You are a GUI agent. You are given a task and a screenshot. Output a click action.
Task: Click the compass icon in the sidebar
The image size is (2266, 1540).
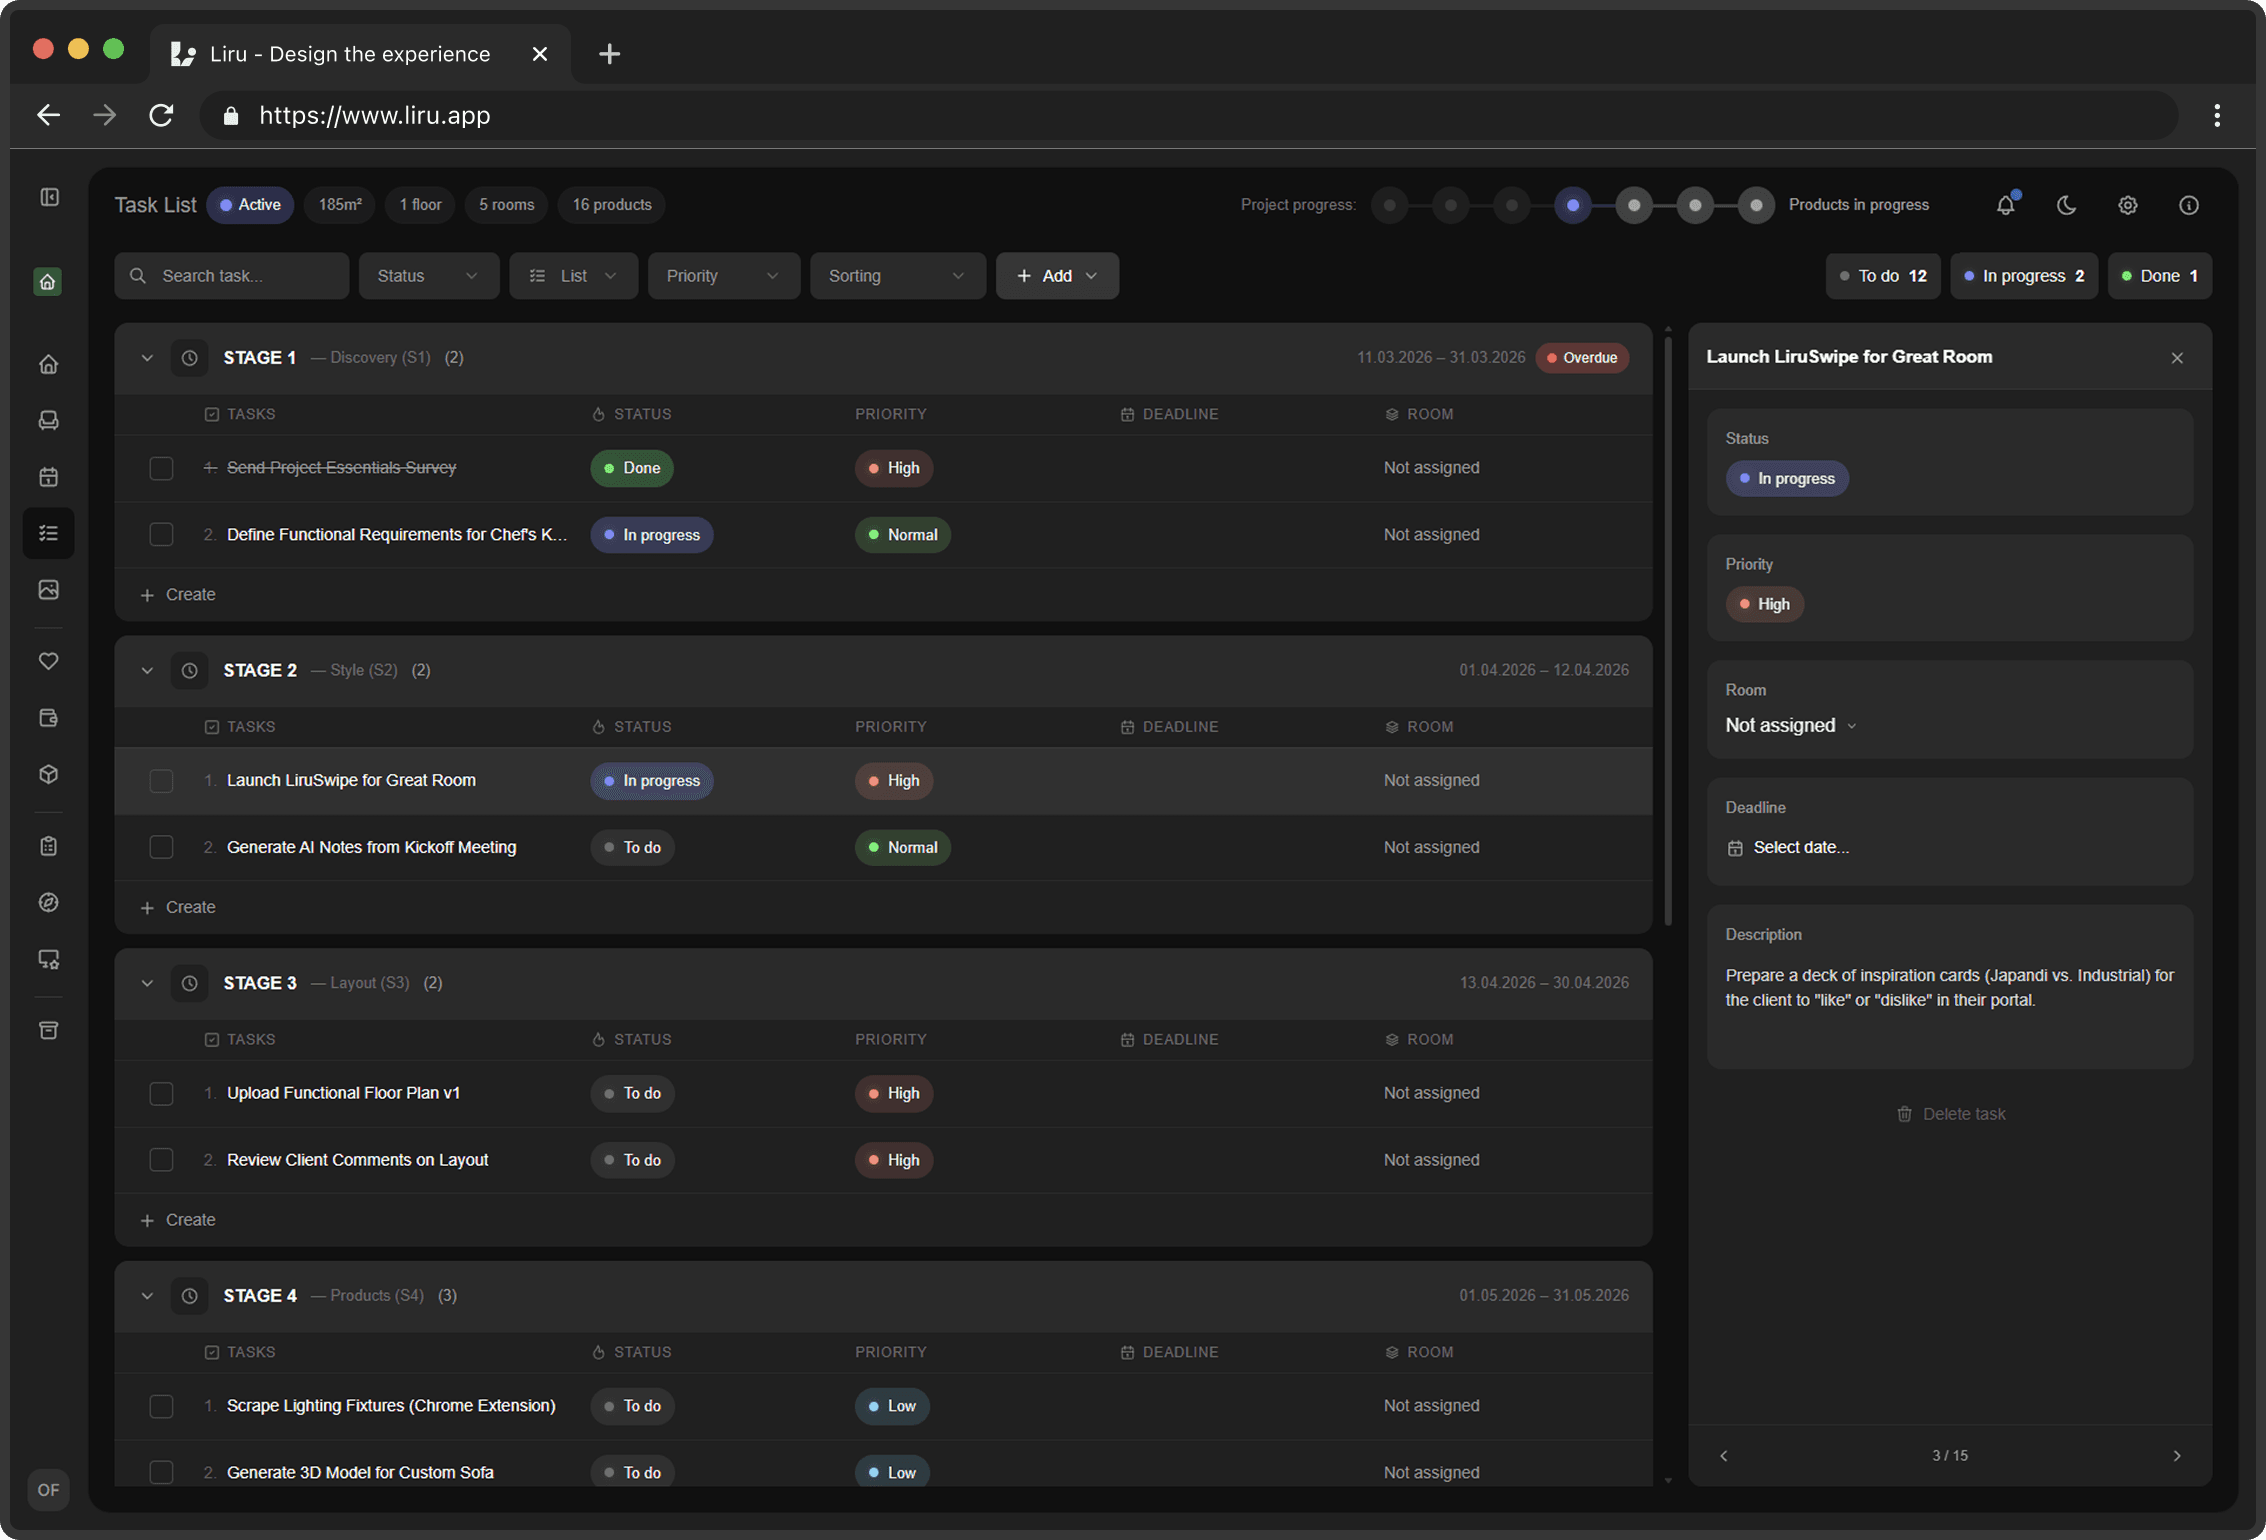(x=48, y=901)
